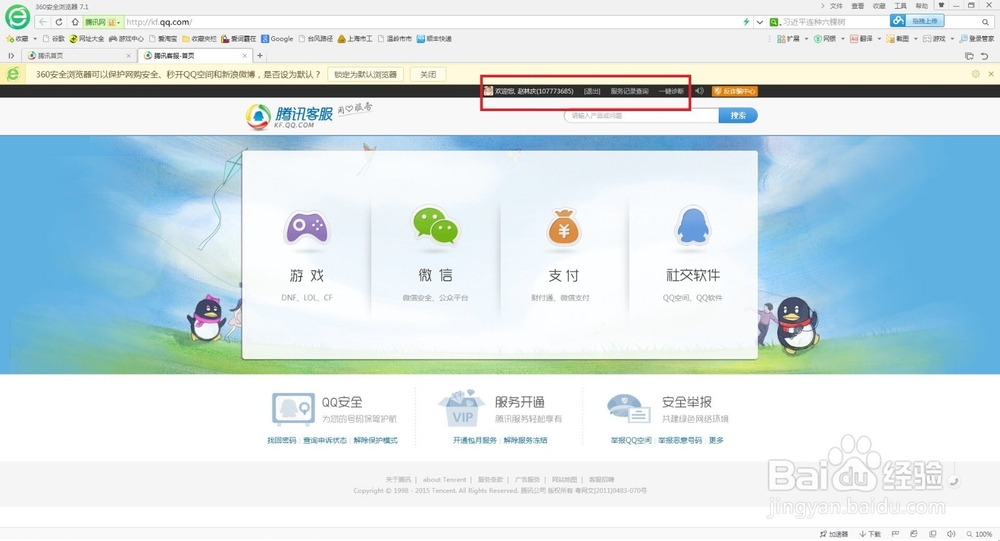Viewport: 1000px width, 541px height.
Task: Open the dropdown arrow next to 截图
Action: click(916, 39)
